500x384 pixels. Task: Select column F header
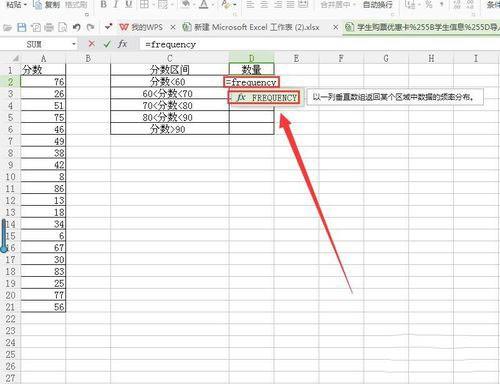[x=341, y=58]
